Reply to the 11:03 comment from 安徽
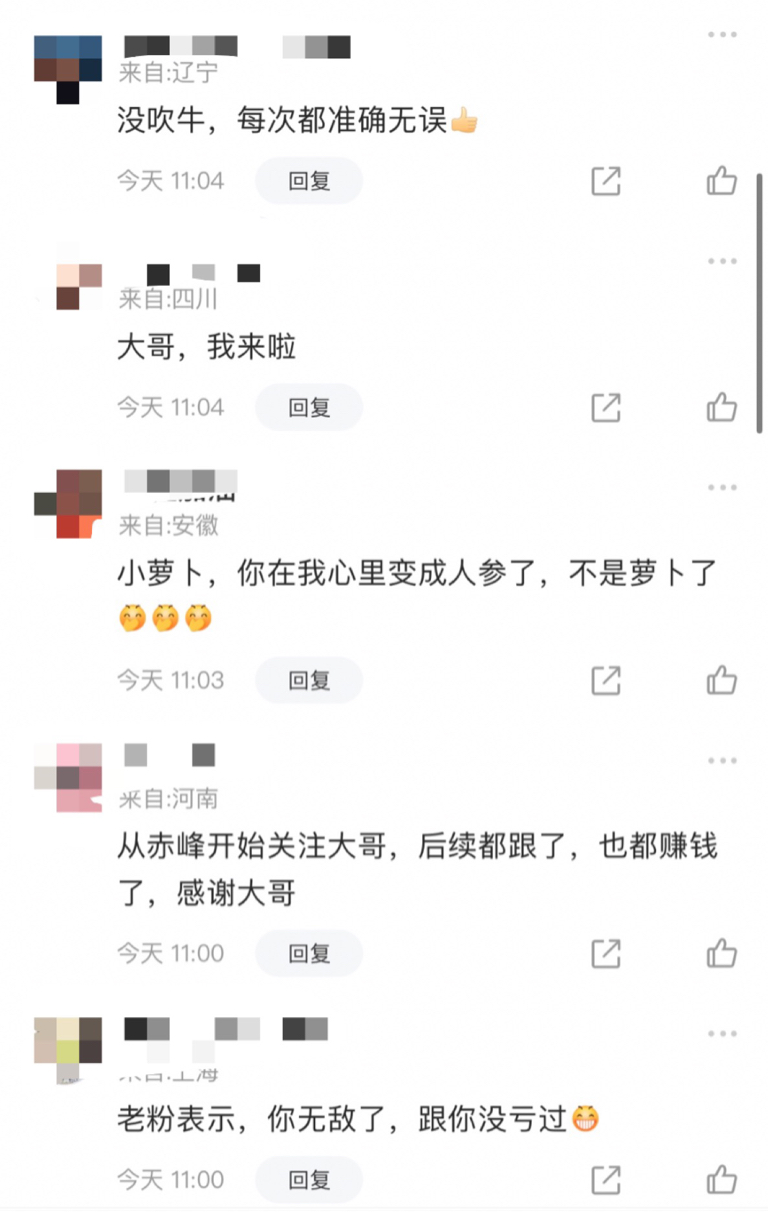 tap(309, 680)
